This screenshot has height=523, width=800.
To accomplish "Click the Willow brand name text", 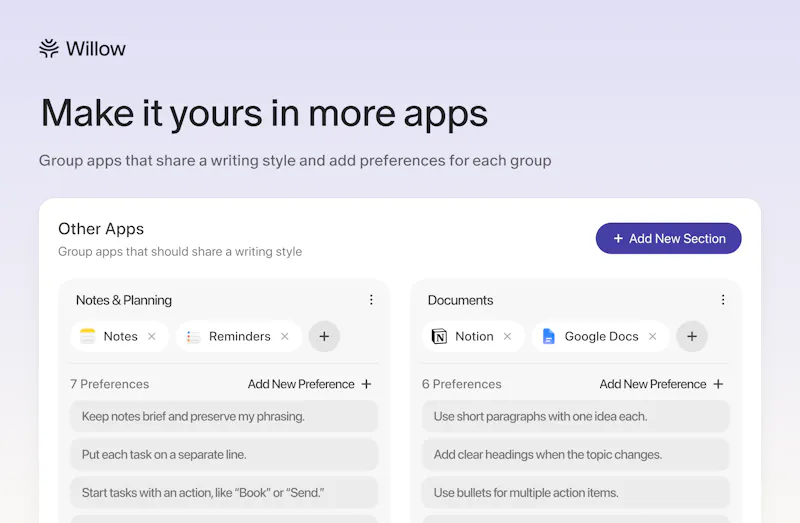I will coord(96,49).
